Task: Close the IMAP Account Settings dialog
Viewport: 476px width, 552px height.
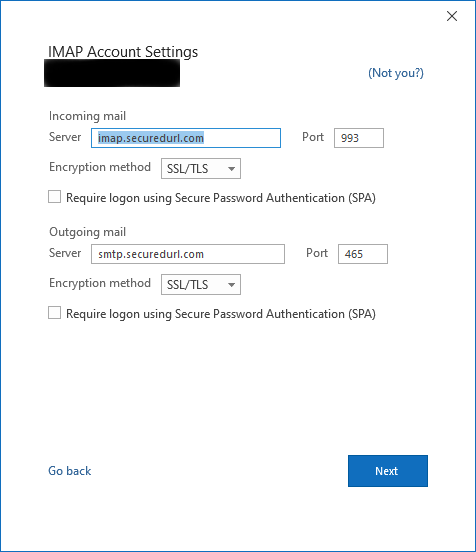Action: click(452, 16)
